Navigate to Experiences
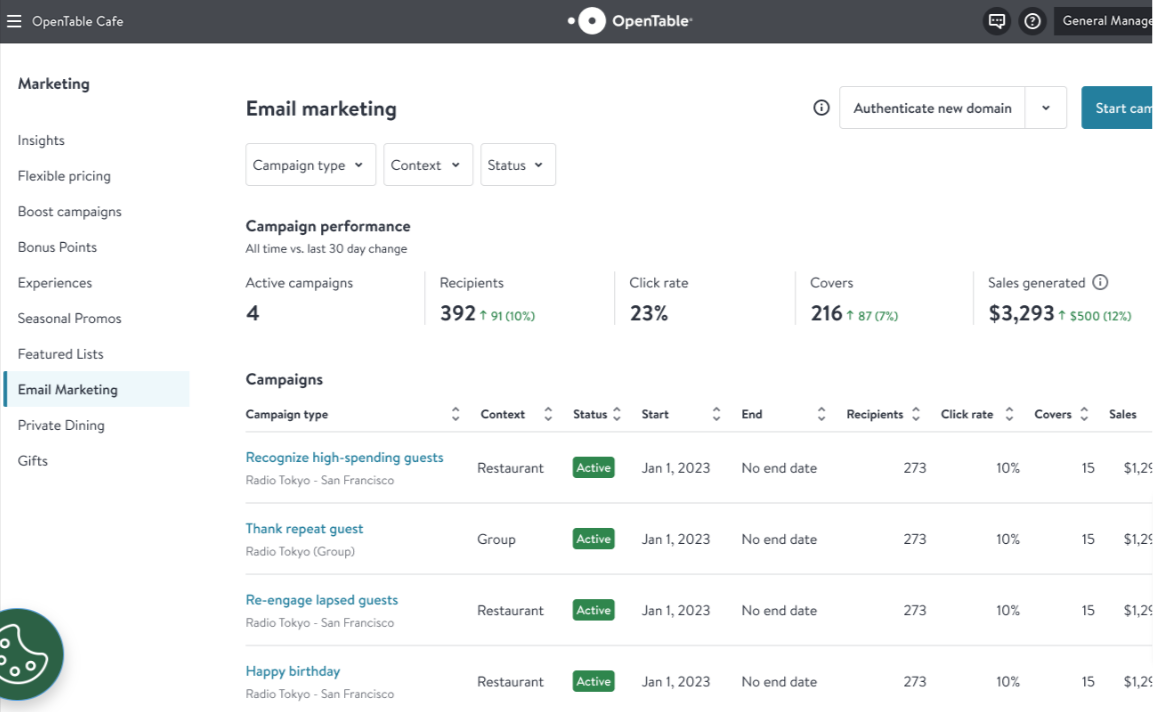Image resolution: width=1153 pixels, height=712 pixels. tap(55, 283)
